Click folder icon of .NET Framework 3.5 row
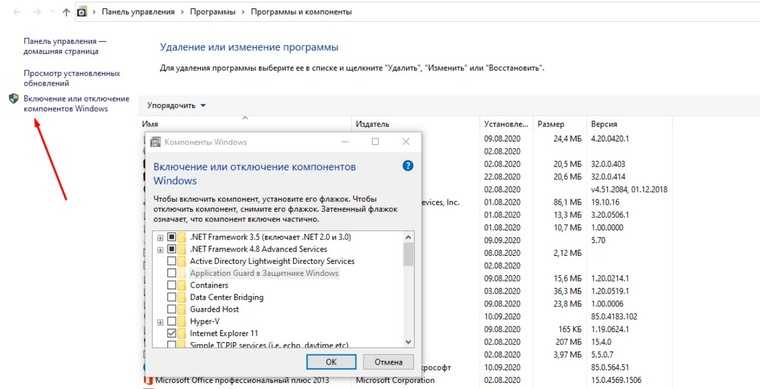760x389 pixels. point(182,237)
